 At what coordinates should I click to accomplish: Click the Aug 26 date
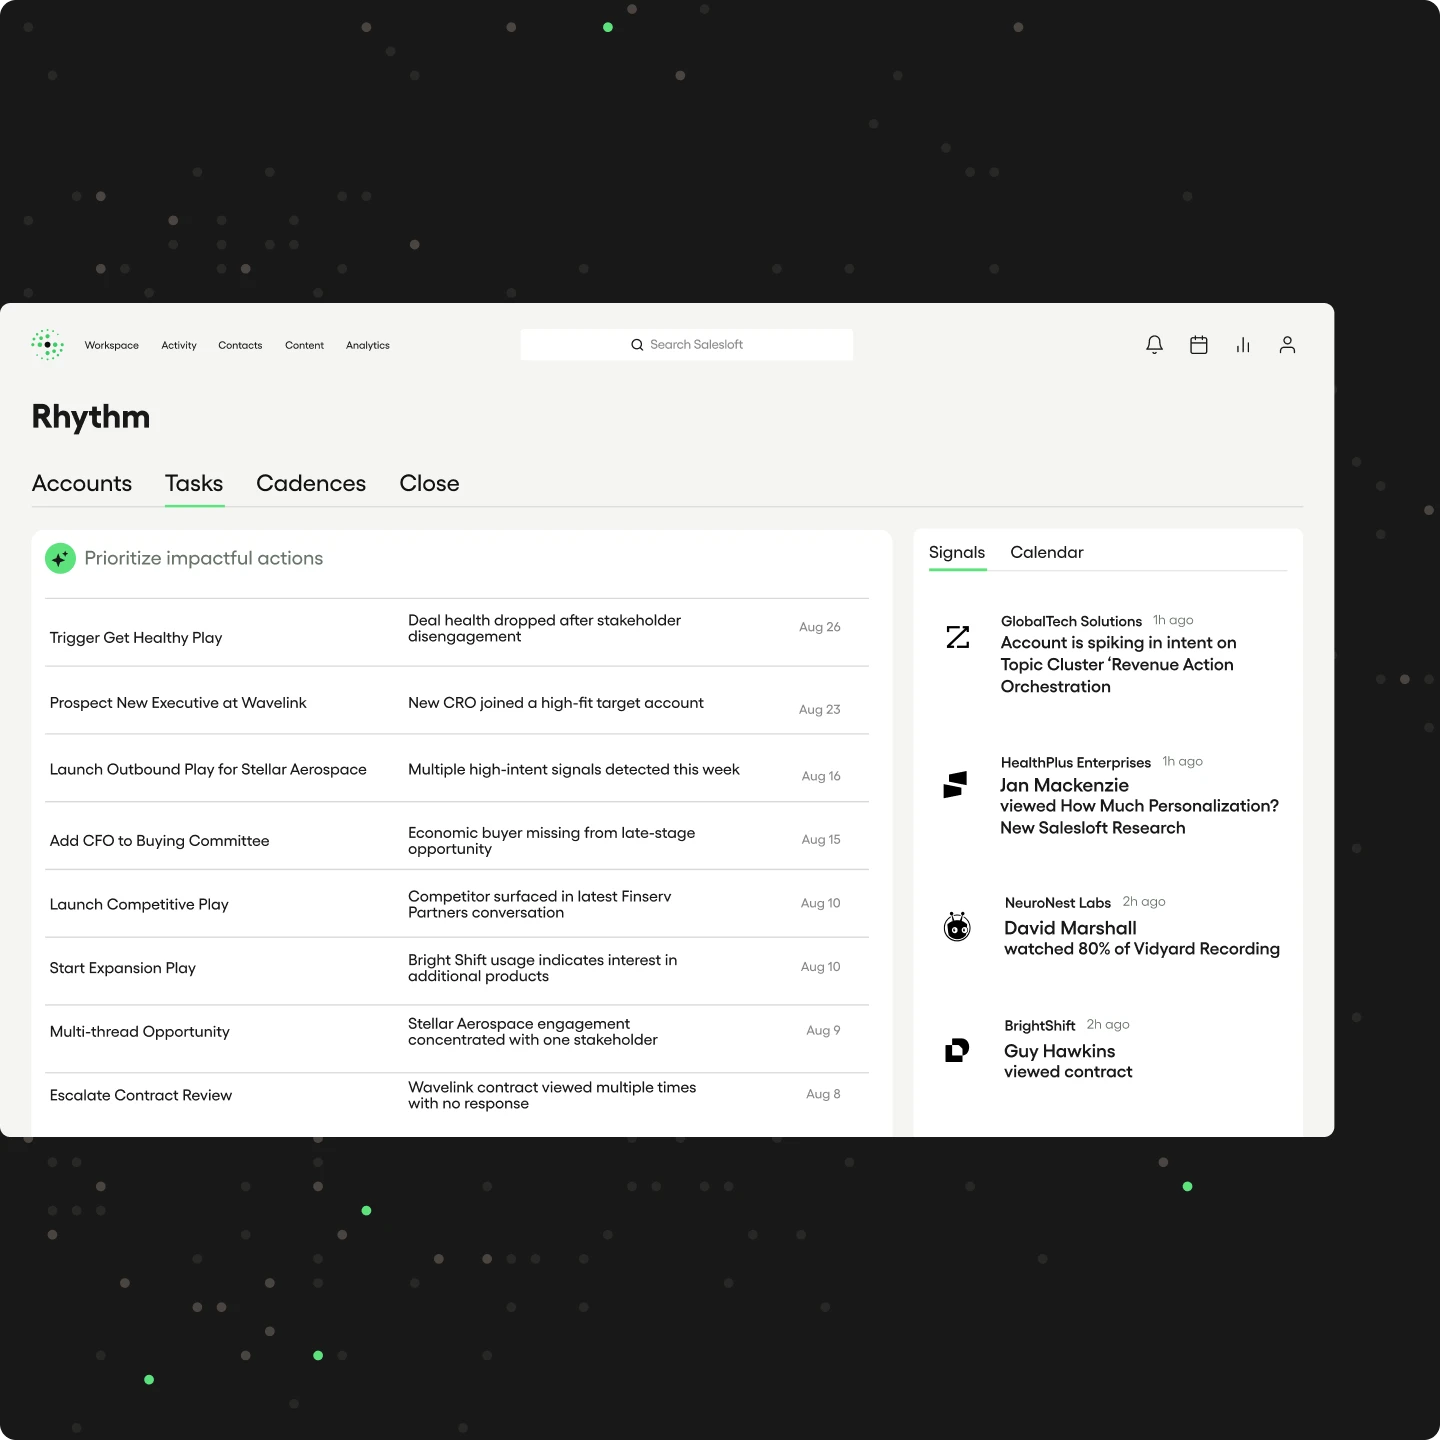click(x=820, y=627)
